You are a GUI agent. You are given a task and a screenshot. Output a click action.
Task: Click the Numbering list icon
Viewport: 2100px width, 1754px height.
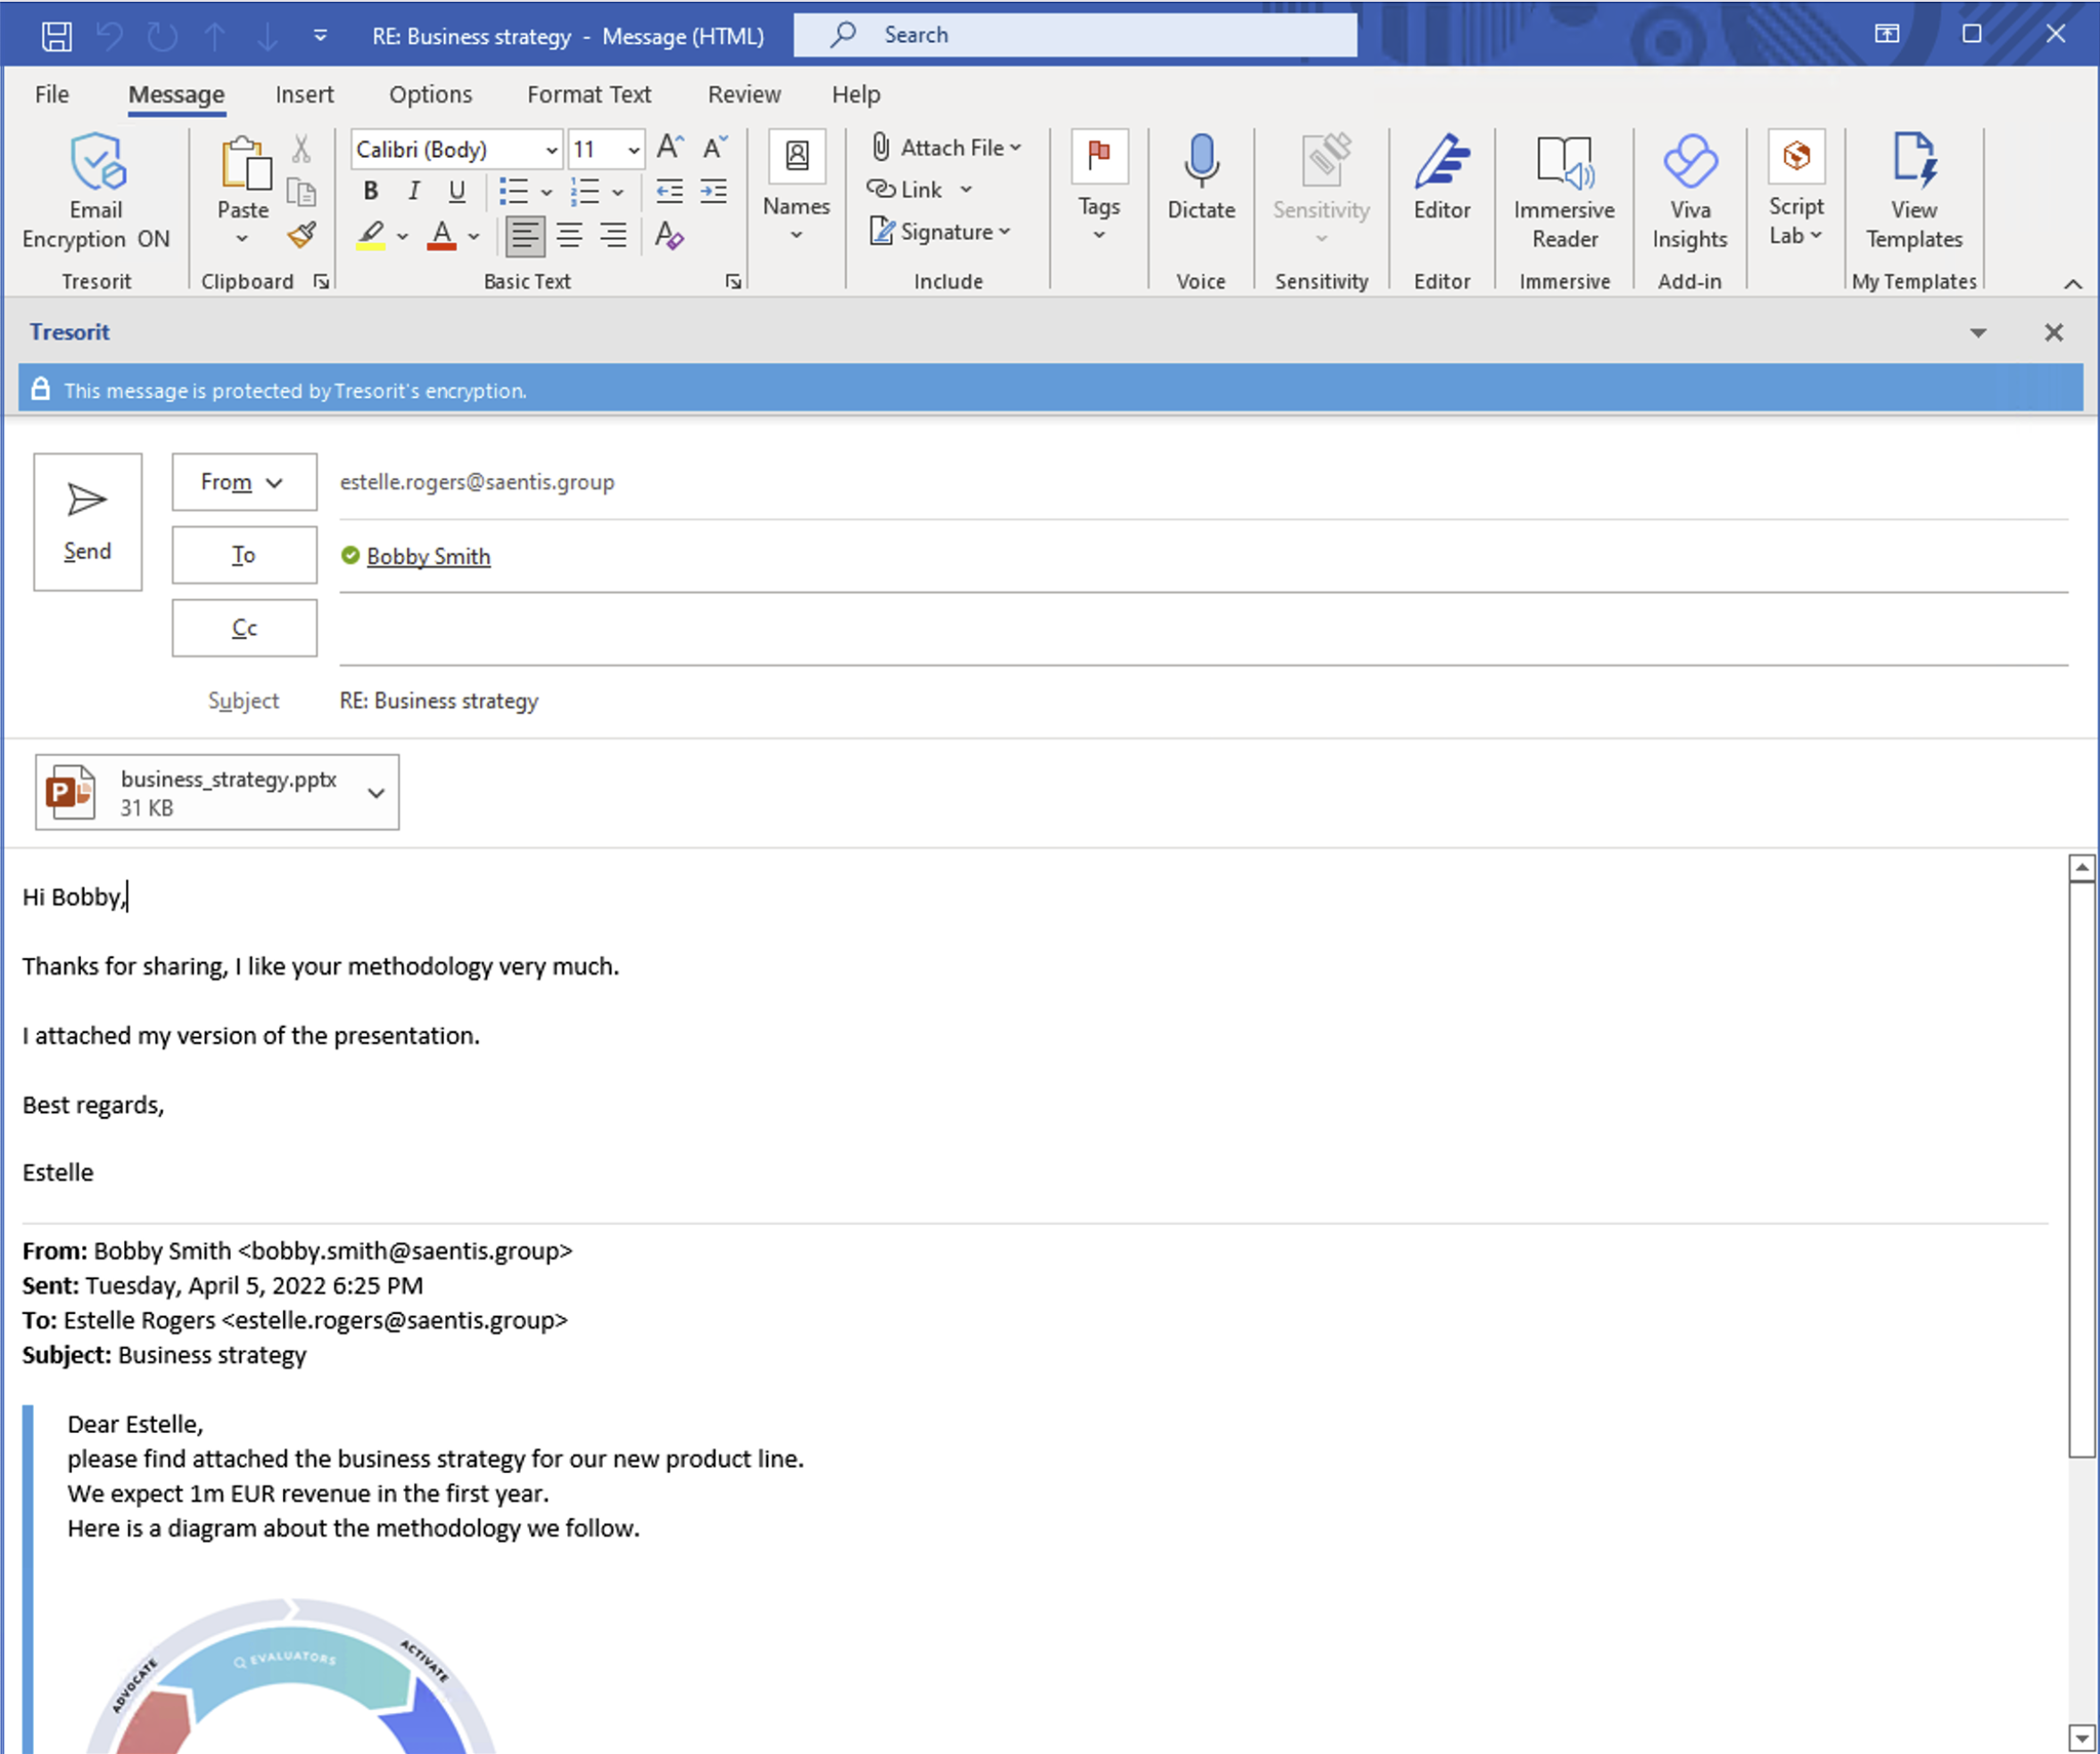[x=585, y=190]
